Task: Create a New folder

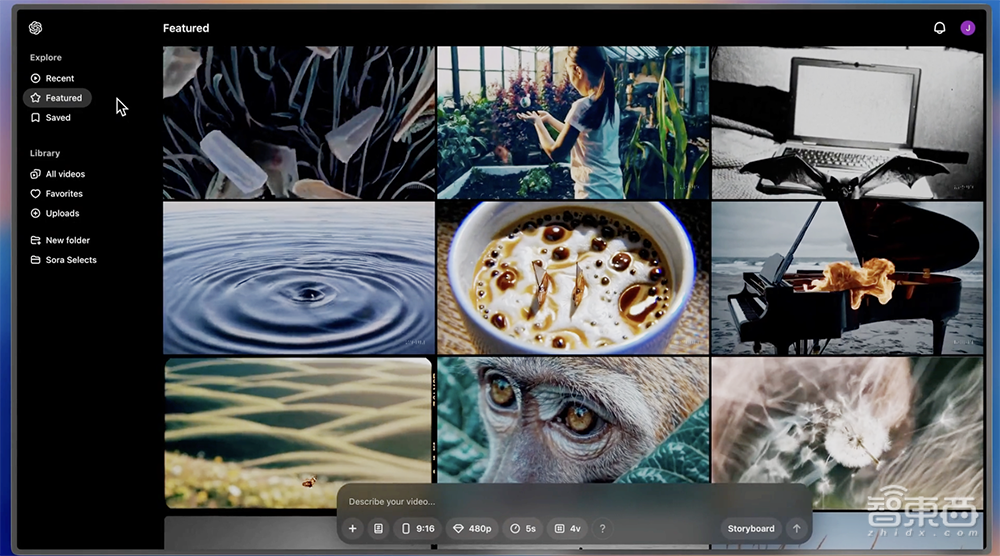Action: pyautogui.click(x=67, y=240)
